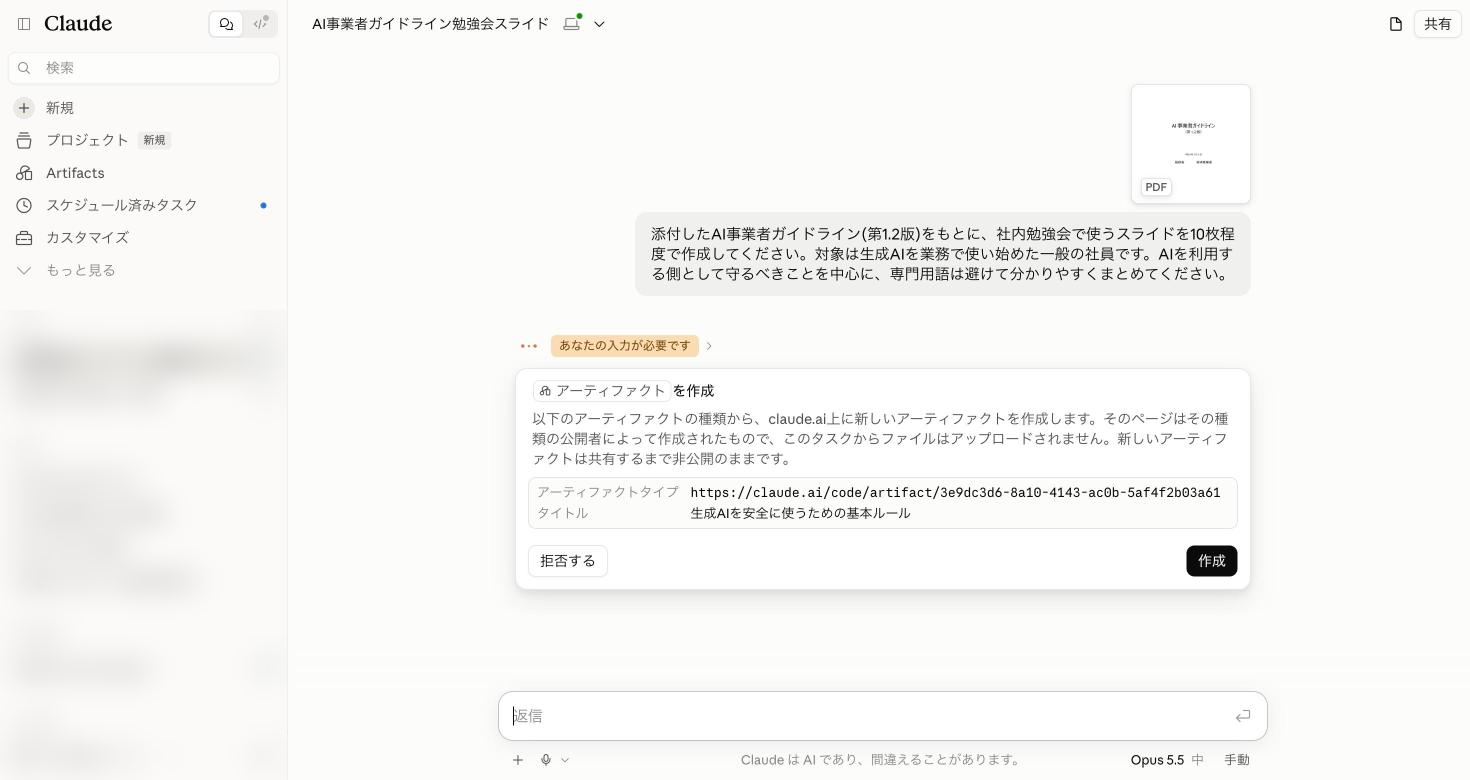This screenshot has height=780, width=1470.
Task: Switch to chat mode toggle icon
Action: point(226,24)
